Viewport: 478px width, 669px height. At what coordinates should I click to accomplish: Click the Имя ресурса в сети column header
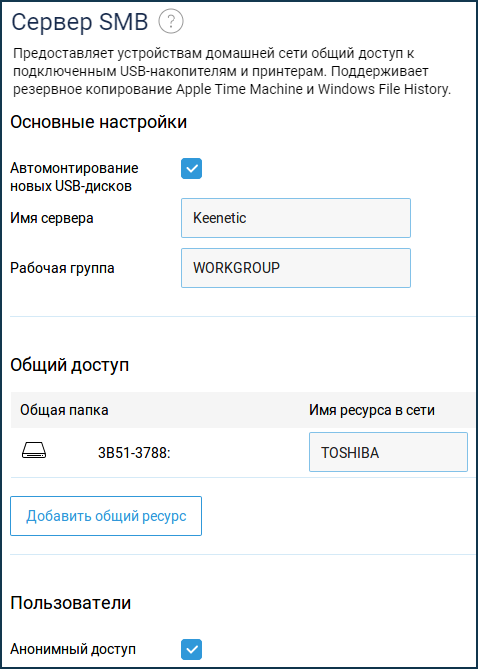click(x=372, y=410)
